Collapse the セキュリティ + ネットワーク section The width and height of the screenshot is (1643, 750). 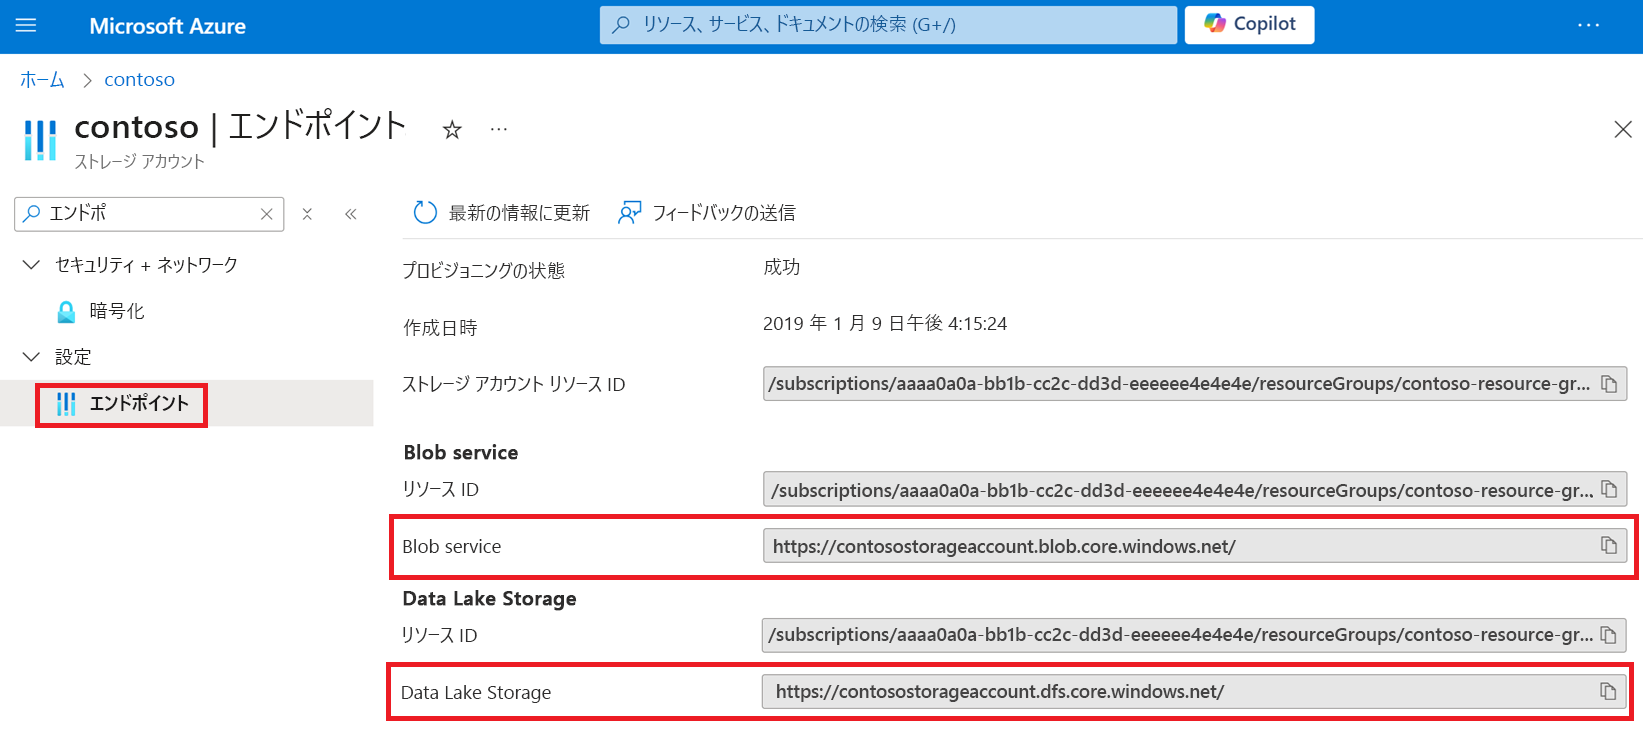click(x=30, y=264)
